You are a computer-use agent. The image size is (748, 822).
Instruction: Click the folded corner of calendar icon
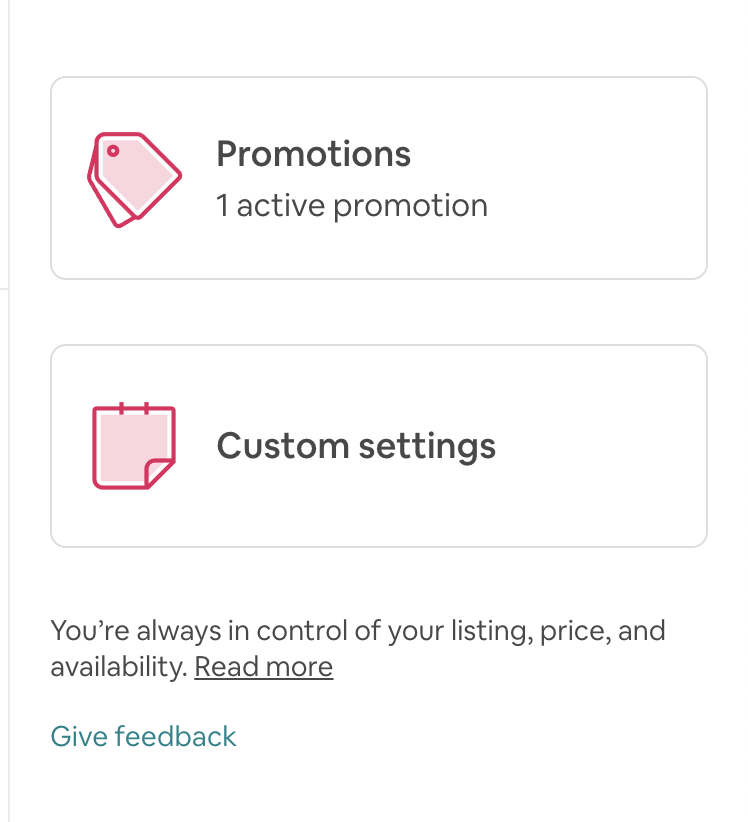[x=160, y=473]
